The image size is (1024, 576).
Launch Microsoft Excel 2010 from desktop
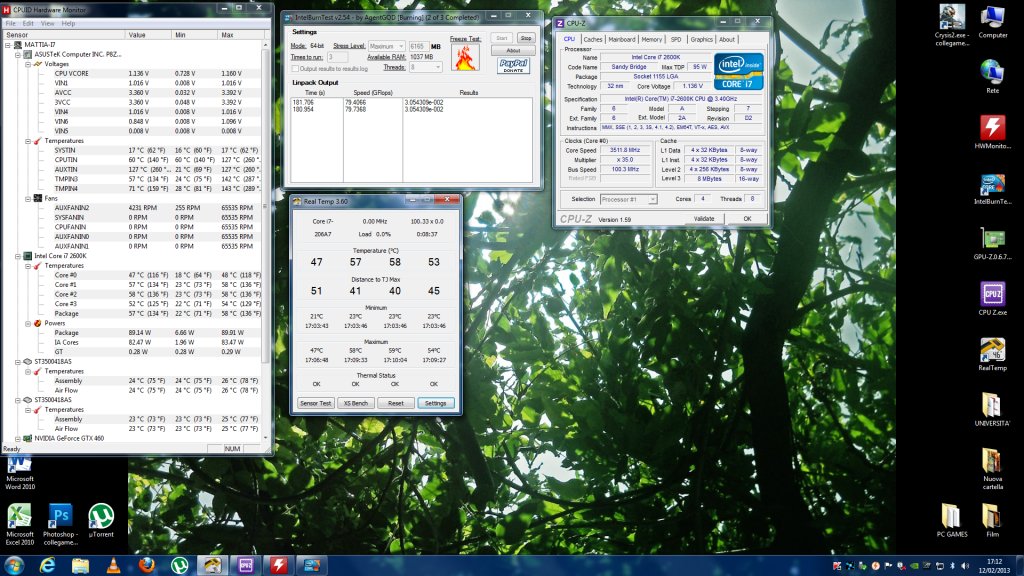[20, 524]
